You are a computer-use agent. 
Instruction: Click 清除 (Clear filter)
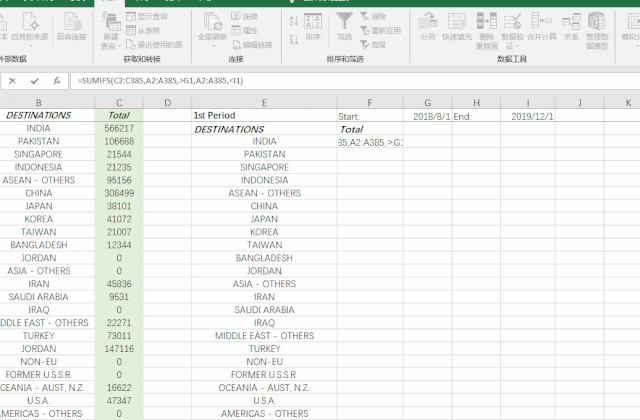click(373, 17)
